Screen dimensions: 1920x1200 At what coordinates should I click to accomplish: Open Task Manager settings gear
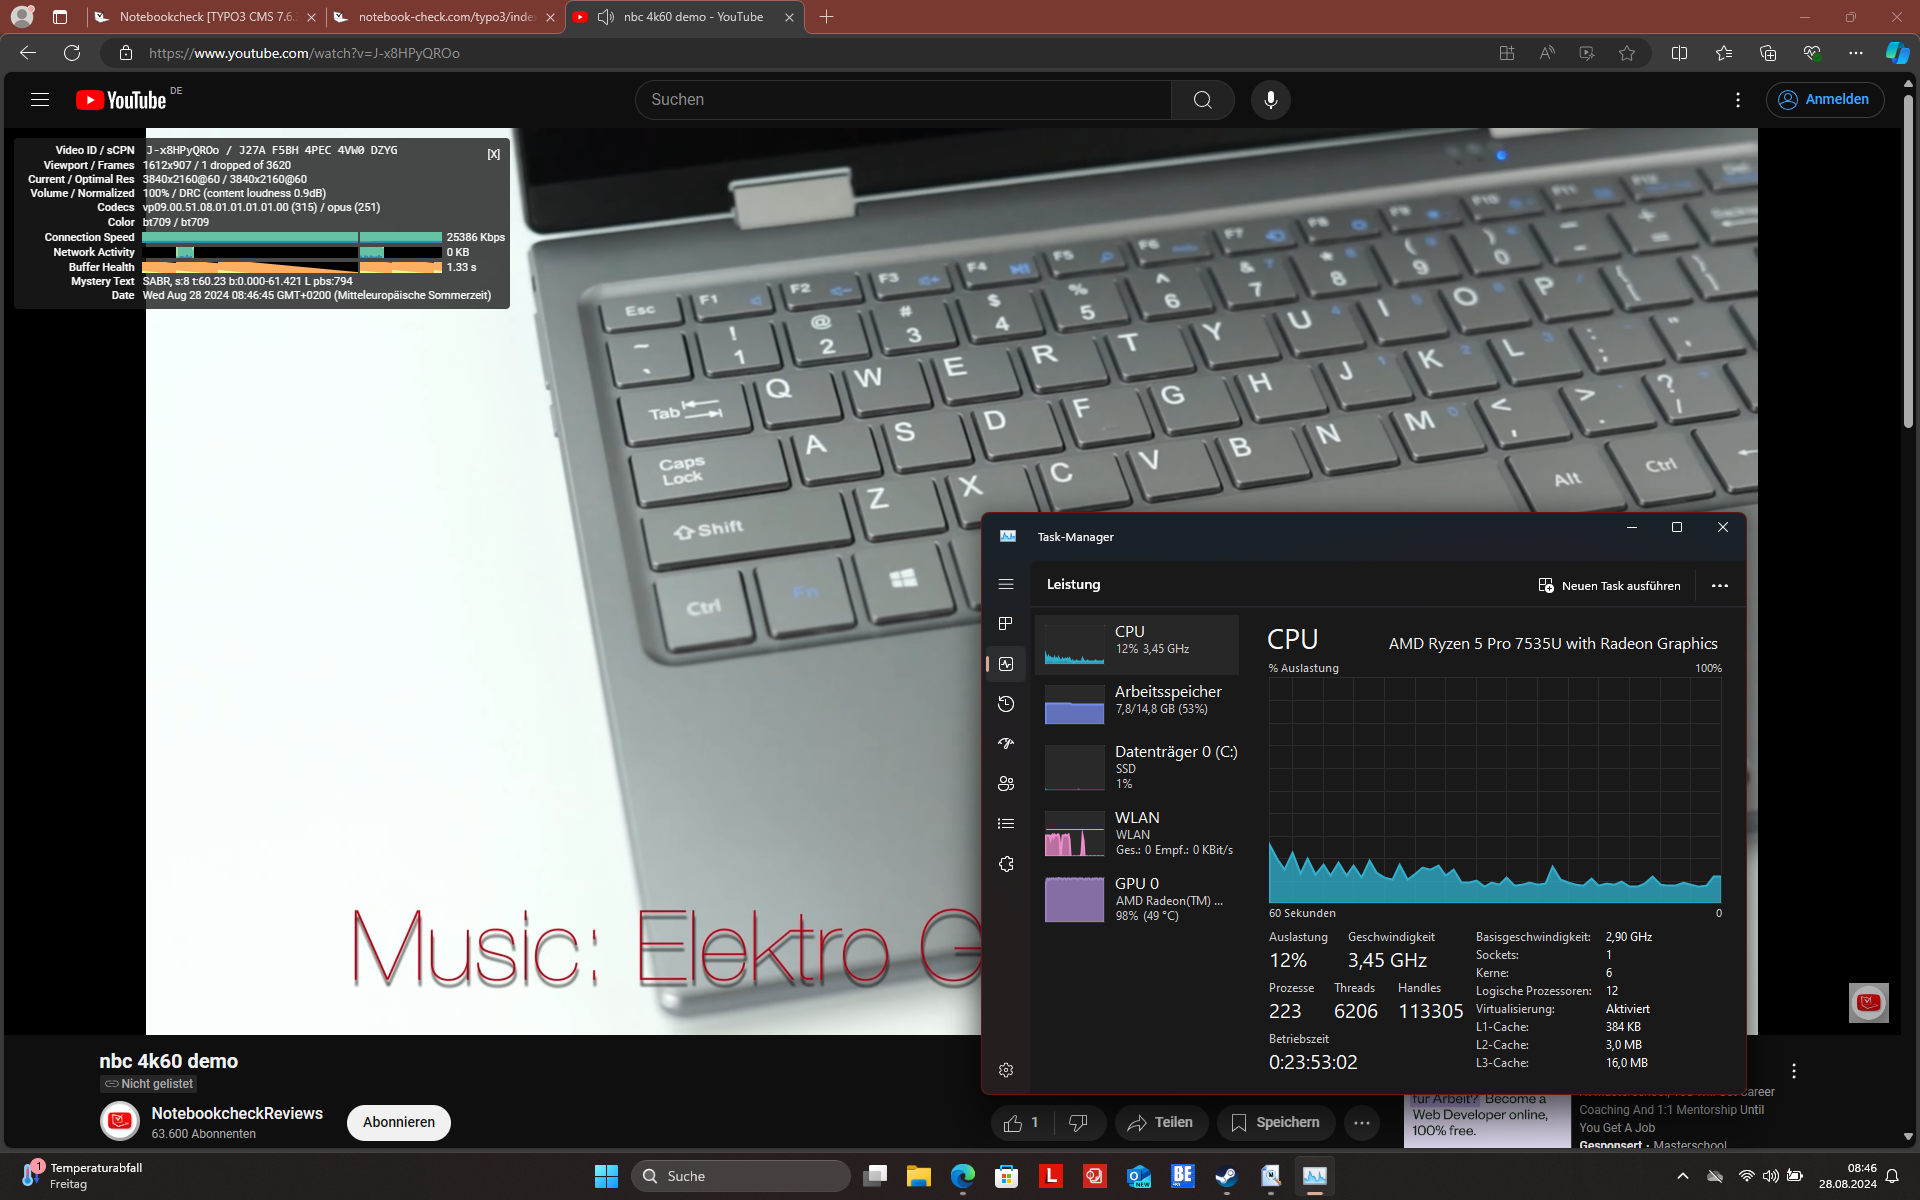point(1006,1070)
